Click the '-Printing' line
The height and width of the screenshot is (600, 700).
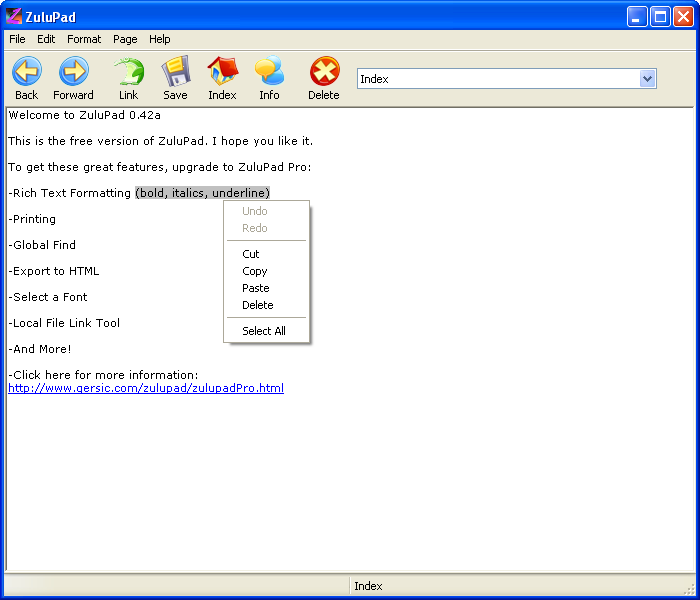coord(32,219)
